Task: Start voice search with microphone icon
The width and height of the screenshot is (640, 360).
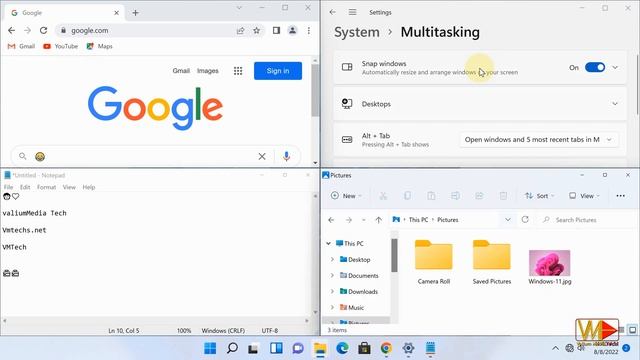Action: point(287,156)
